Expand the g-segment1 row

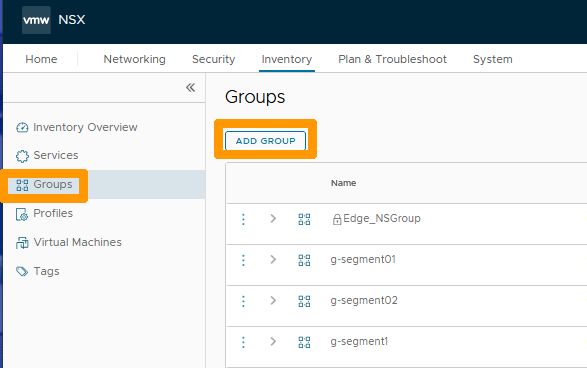click(x=273, y=341)
